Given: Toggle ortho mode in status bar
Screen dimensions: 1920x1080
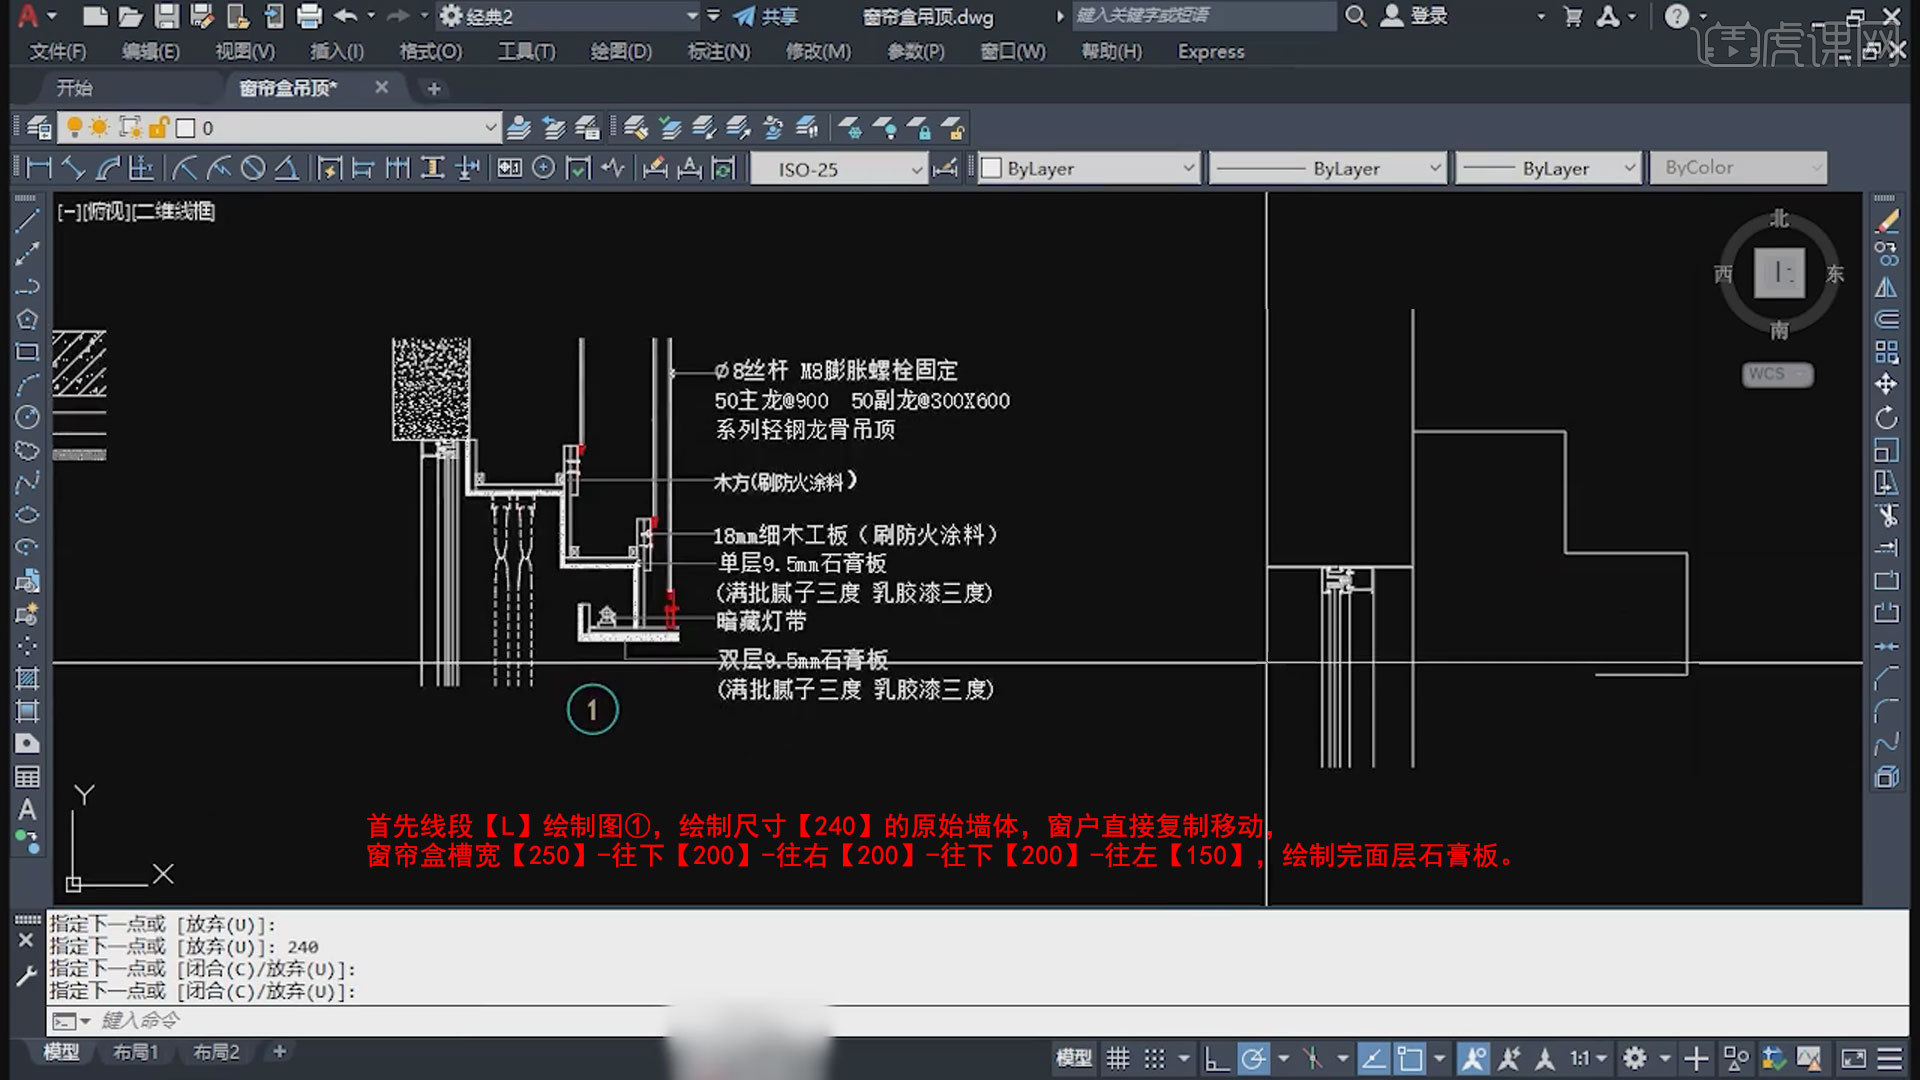Looking at the screenshot, I should coord(1216,1058).
